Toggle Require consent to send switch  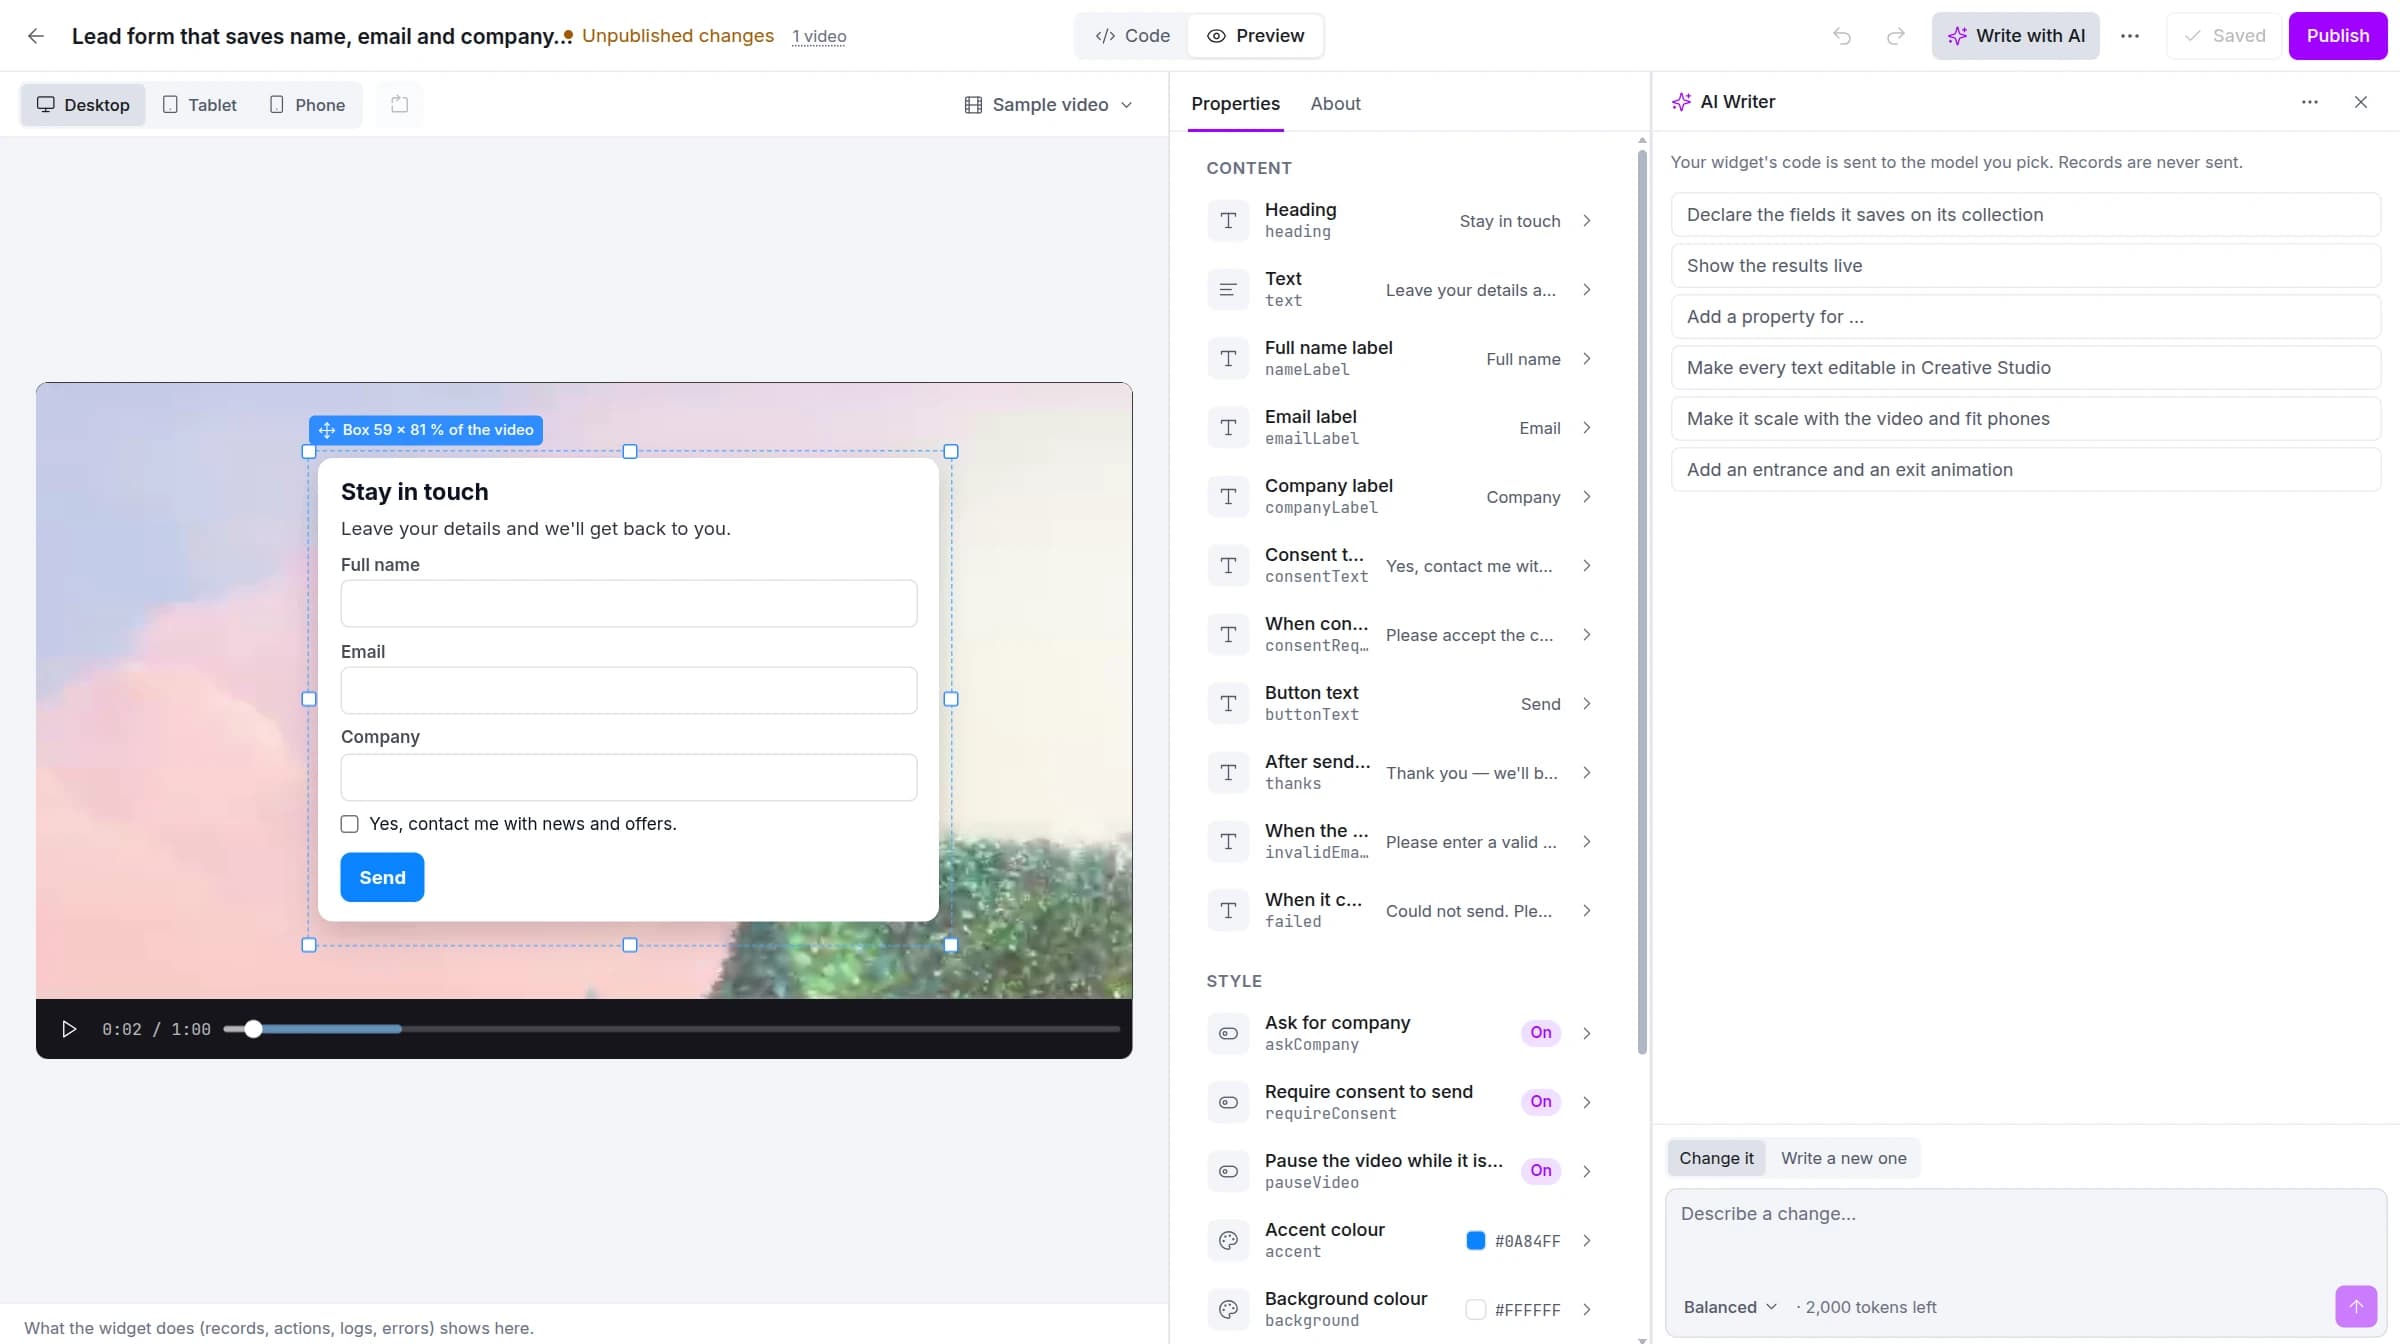coord(1540,1102)
